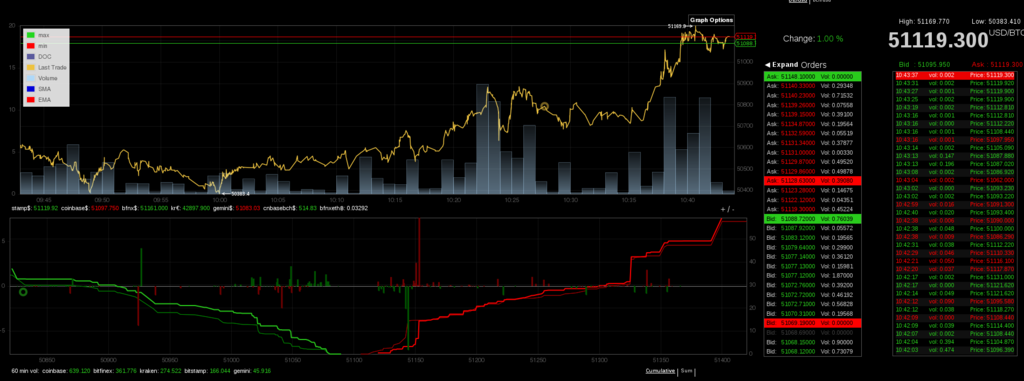
Task: Click the Low: 50383.410 label
Action: pyautogui.click(x=997, y=22)
